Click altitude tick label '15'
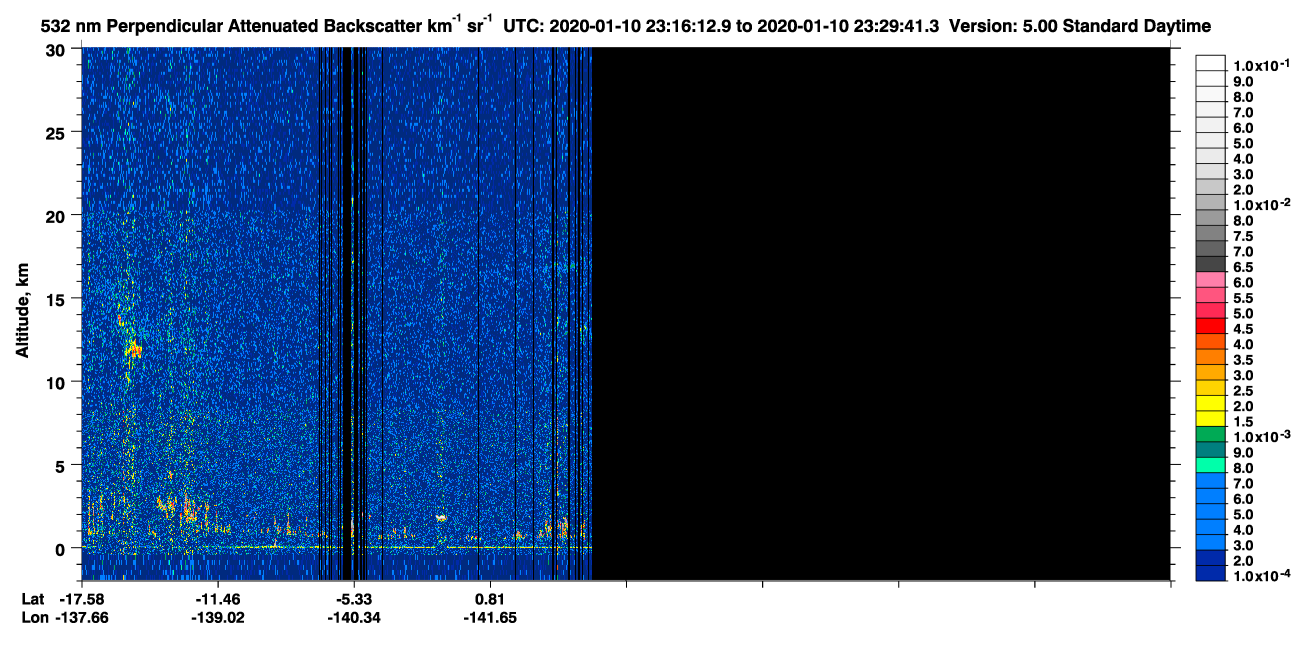The image size is (1300, 667). click(58, 299)
